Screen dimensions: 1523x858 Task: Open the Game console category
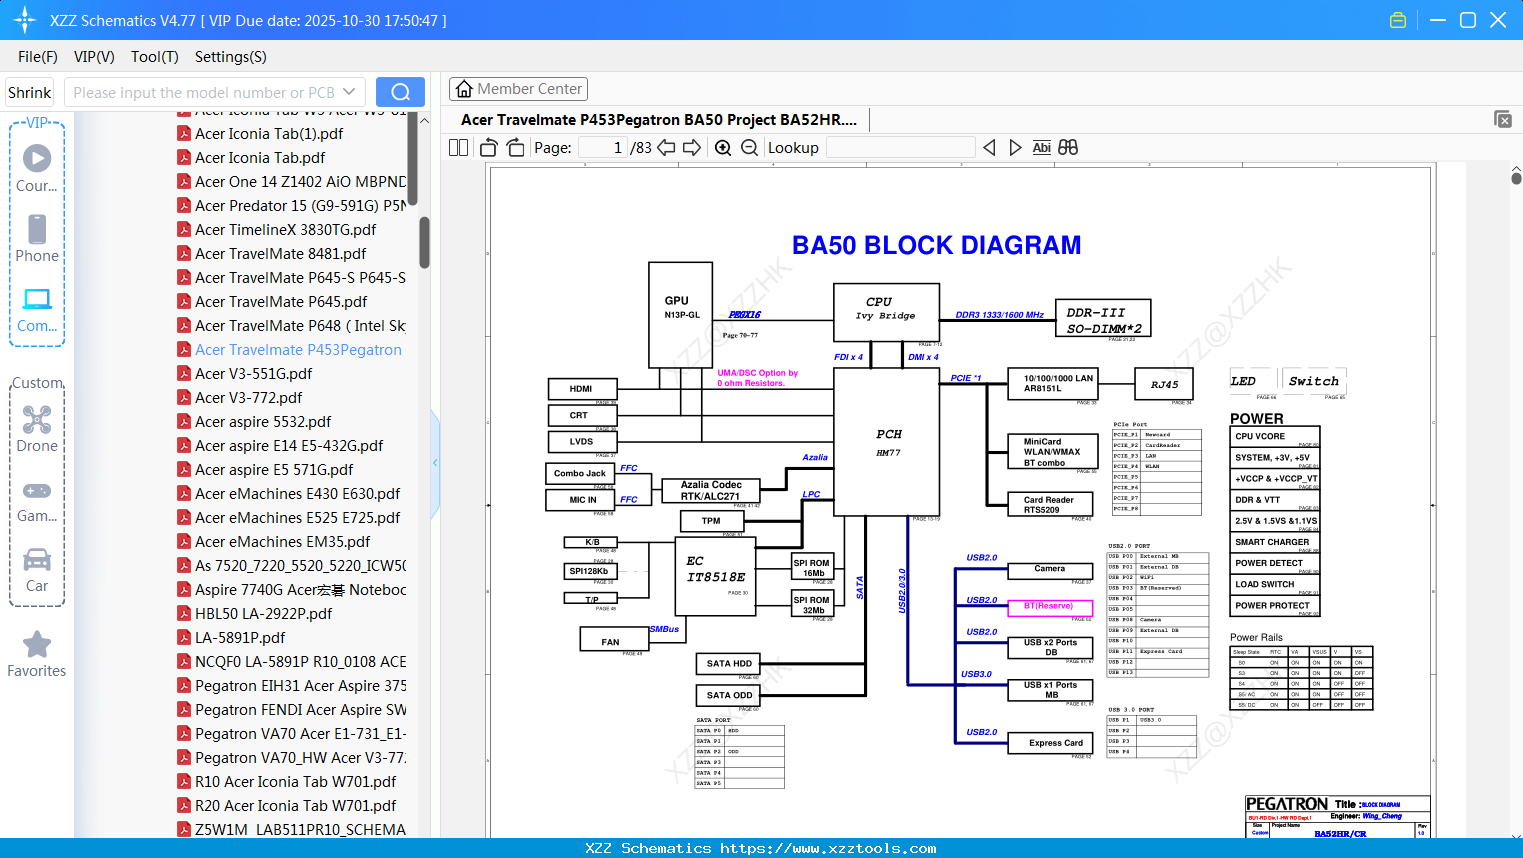pyautogui.click(x=37, y=500)
